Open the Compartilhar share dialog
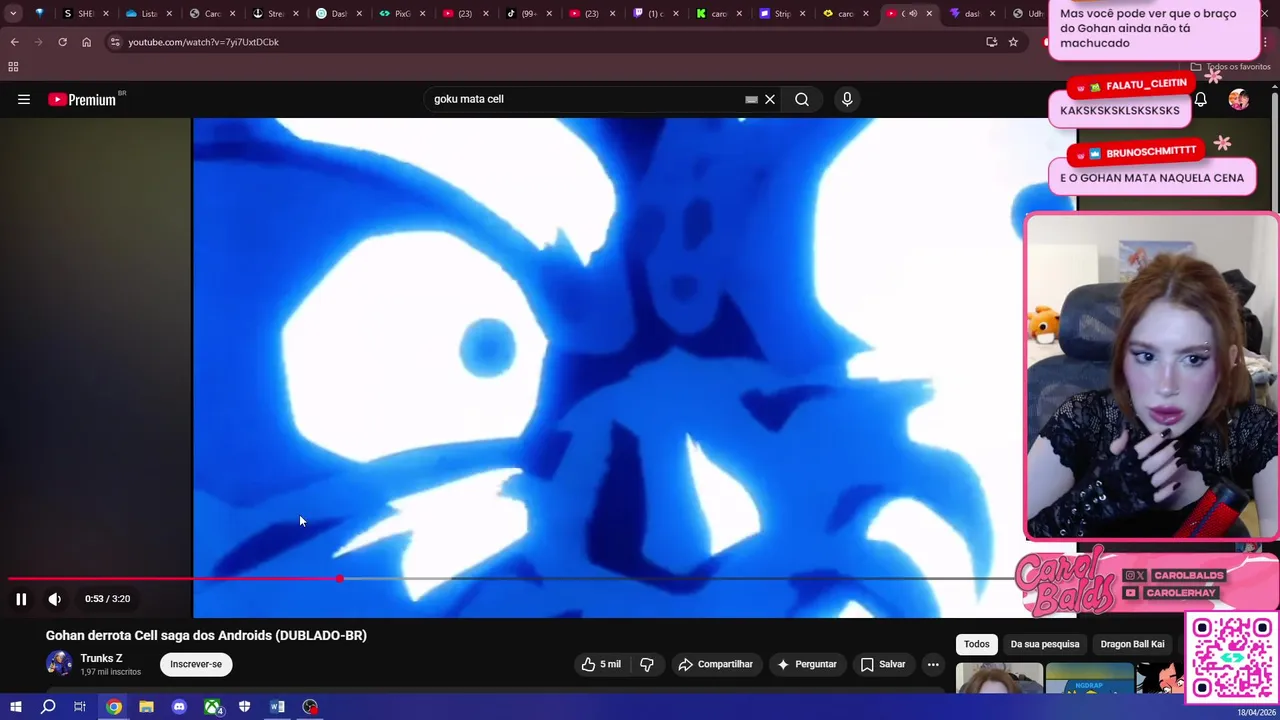 point(716,664)
